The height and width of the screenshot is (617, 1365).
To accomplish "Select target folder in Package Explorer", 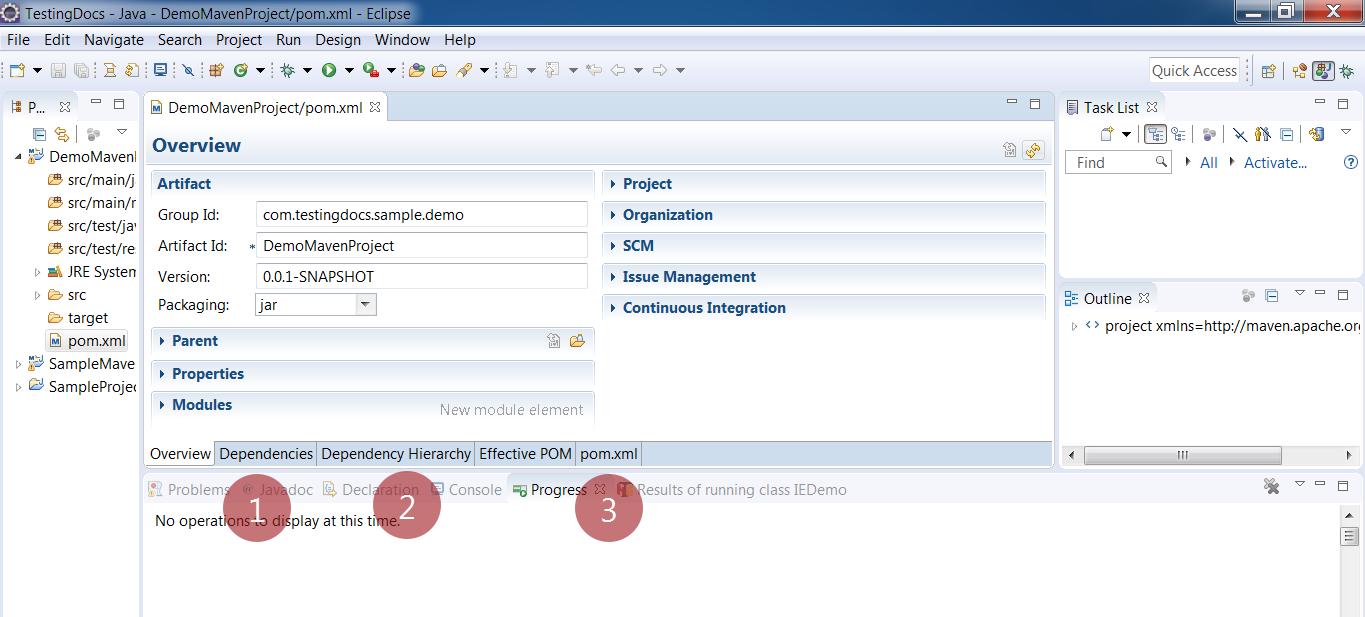I will (x=78, y=318).
